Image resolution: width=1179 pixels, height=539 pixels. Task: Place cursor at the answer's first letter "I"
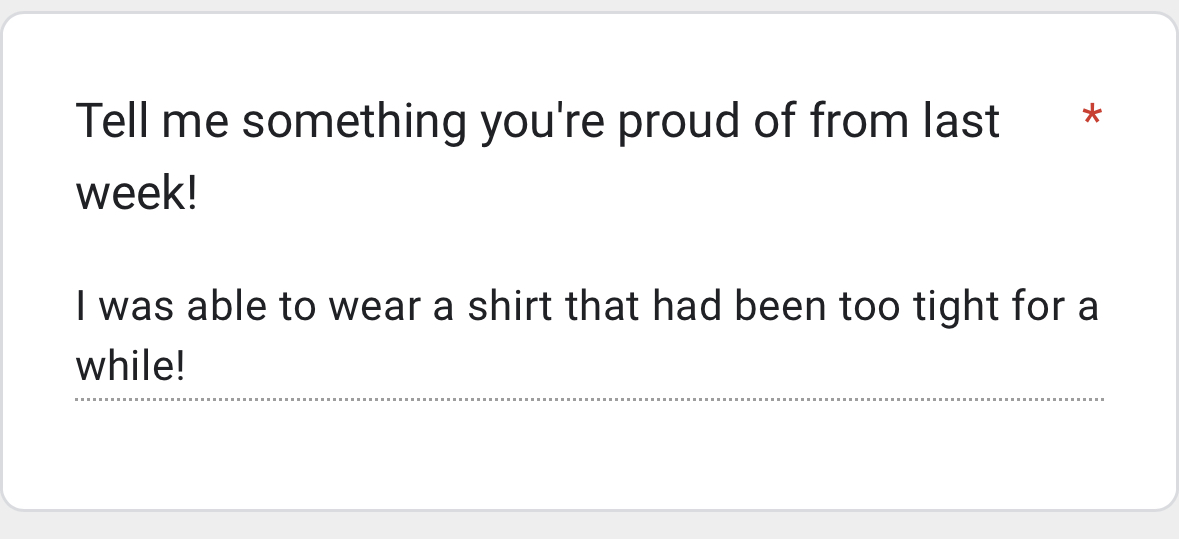pyautogui.click(x=81, y=307)
